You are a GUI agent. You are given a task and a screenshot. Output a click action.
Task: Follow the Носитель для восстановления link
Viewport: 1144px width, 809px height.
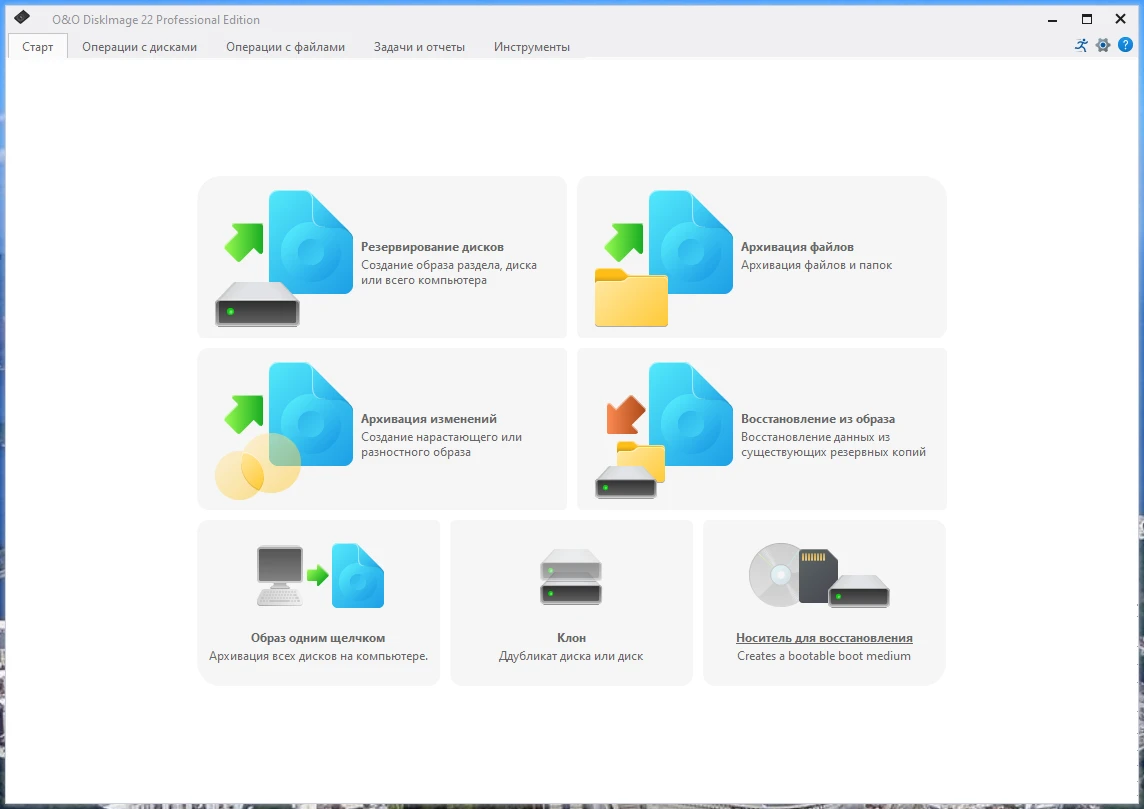point(824,638)
